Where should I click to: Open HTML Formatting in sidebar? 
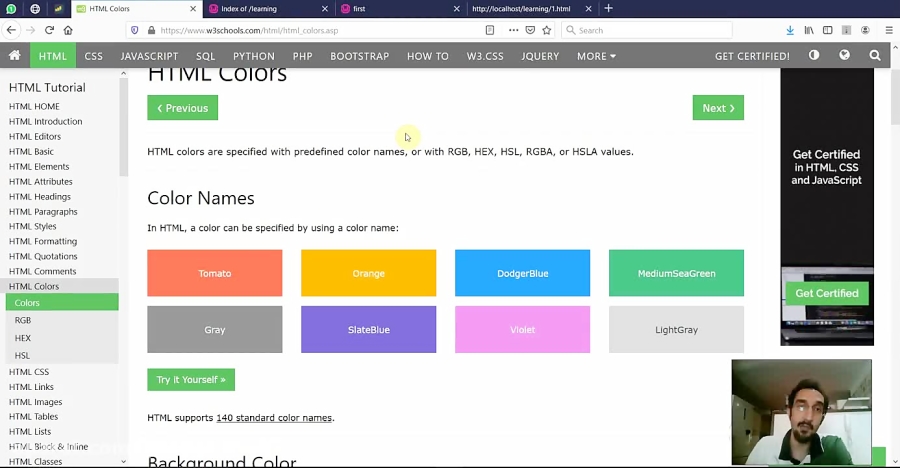(x=43, y=241)
